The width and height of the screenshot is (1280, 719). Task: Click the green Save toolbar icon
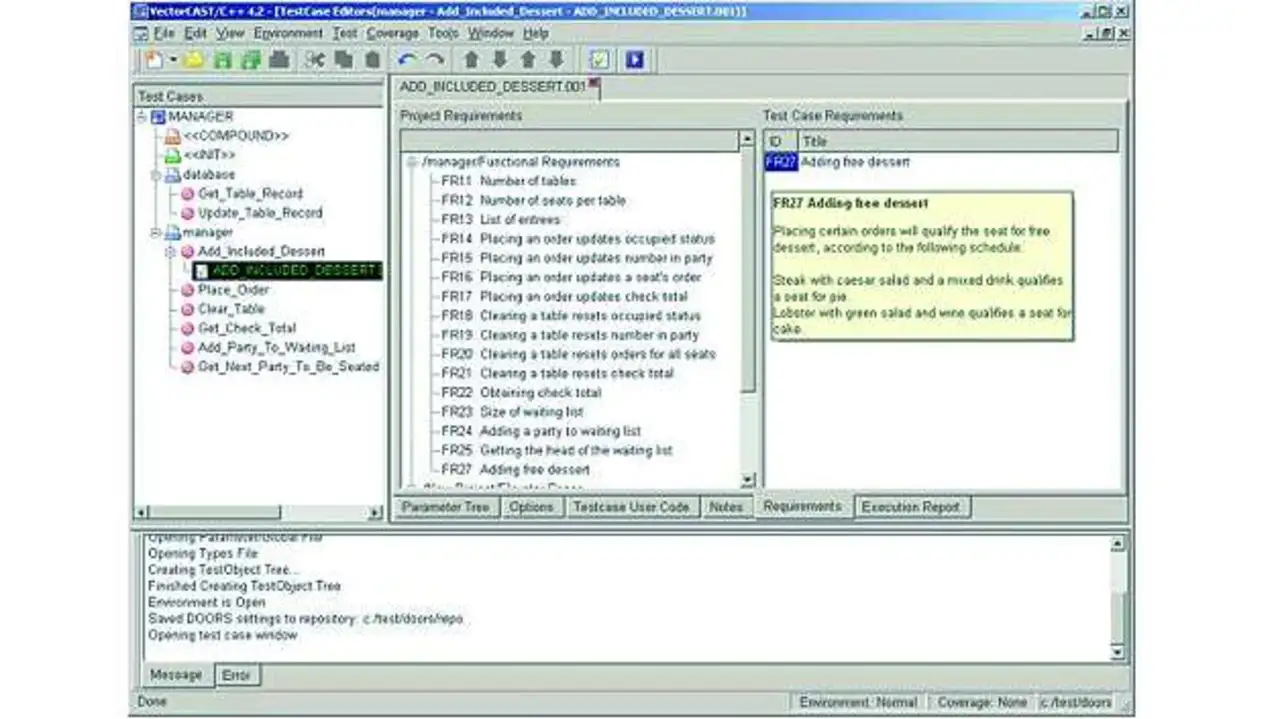222,60
